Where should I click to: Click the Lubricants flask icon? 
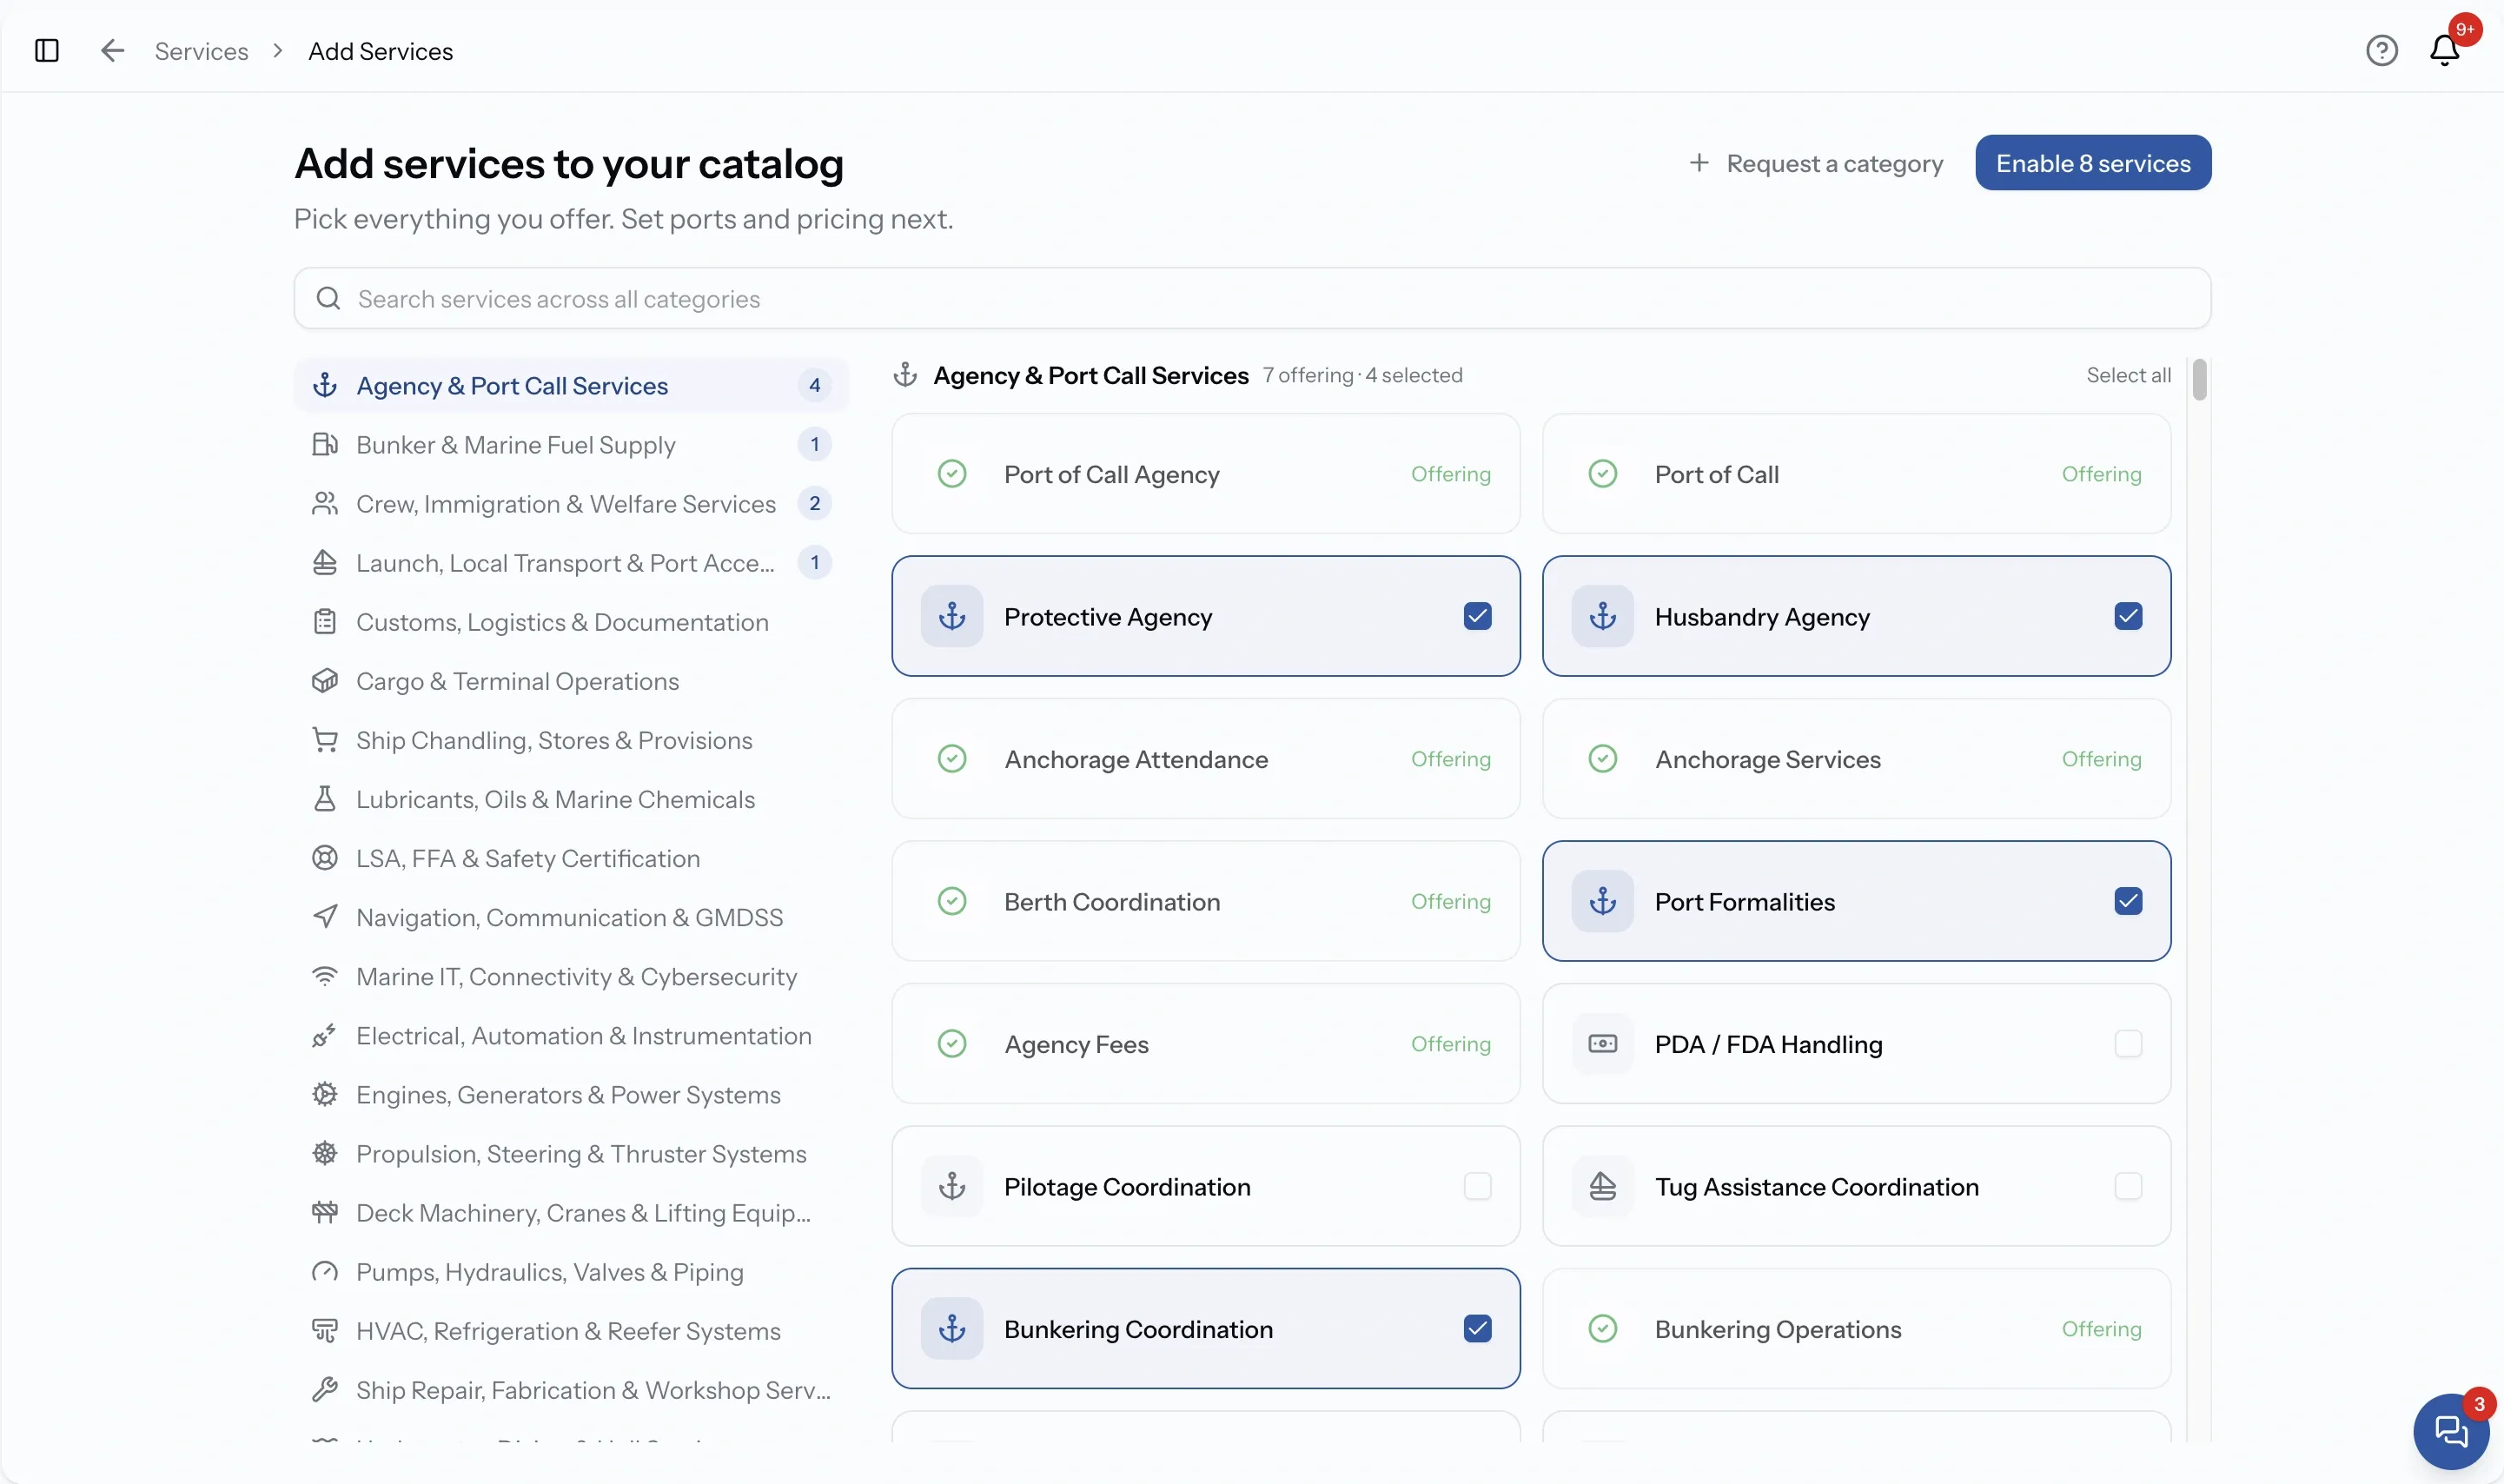(x=325, y=799)
